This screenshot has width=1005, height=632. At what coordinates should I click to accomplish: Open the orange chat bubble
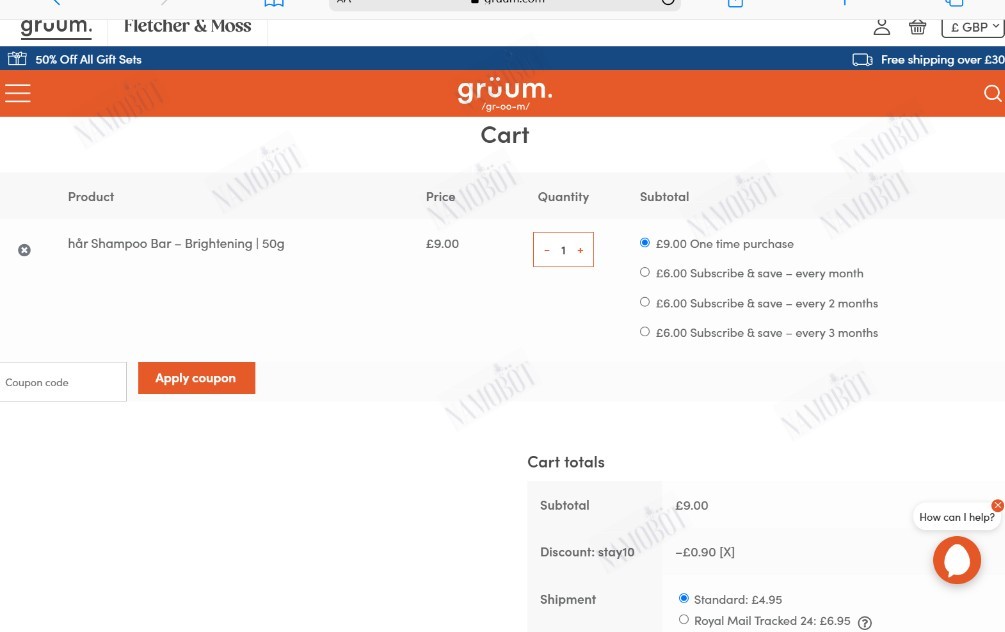(x=956, y=561)
